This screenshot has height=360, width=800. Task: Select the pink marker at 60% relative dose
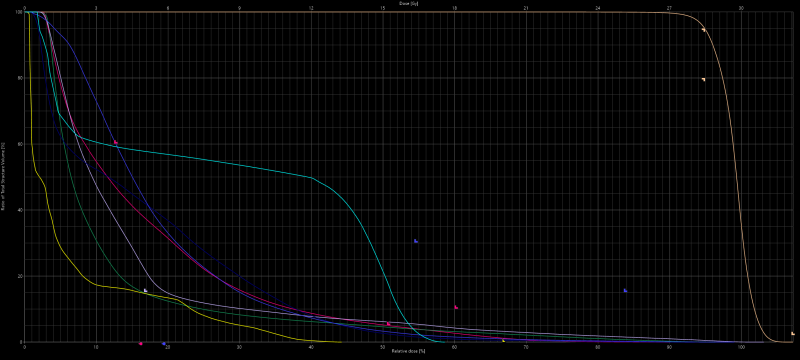coord(456,307)
